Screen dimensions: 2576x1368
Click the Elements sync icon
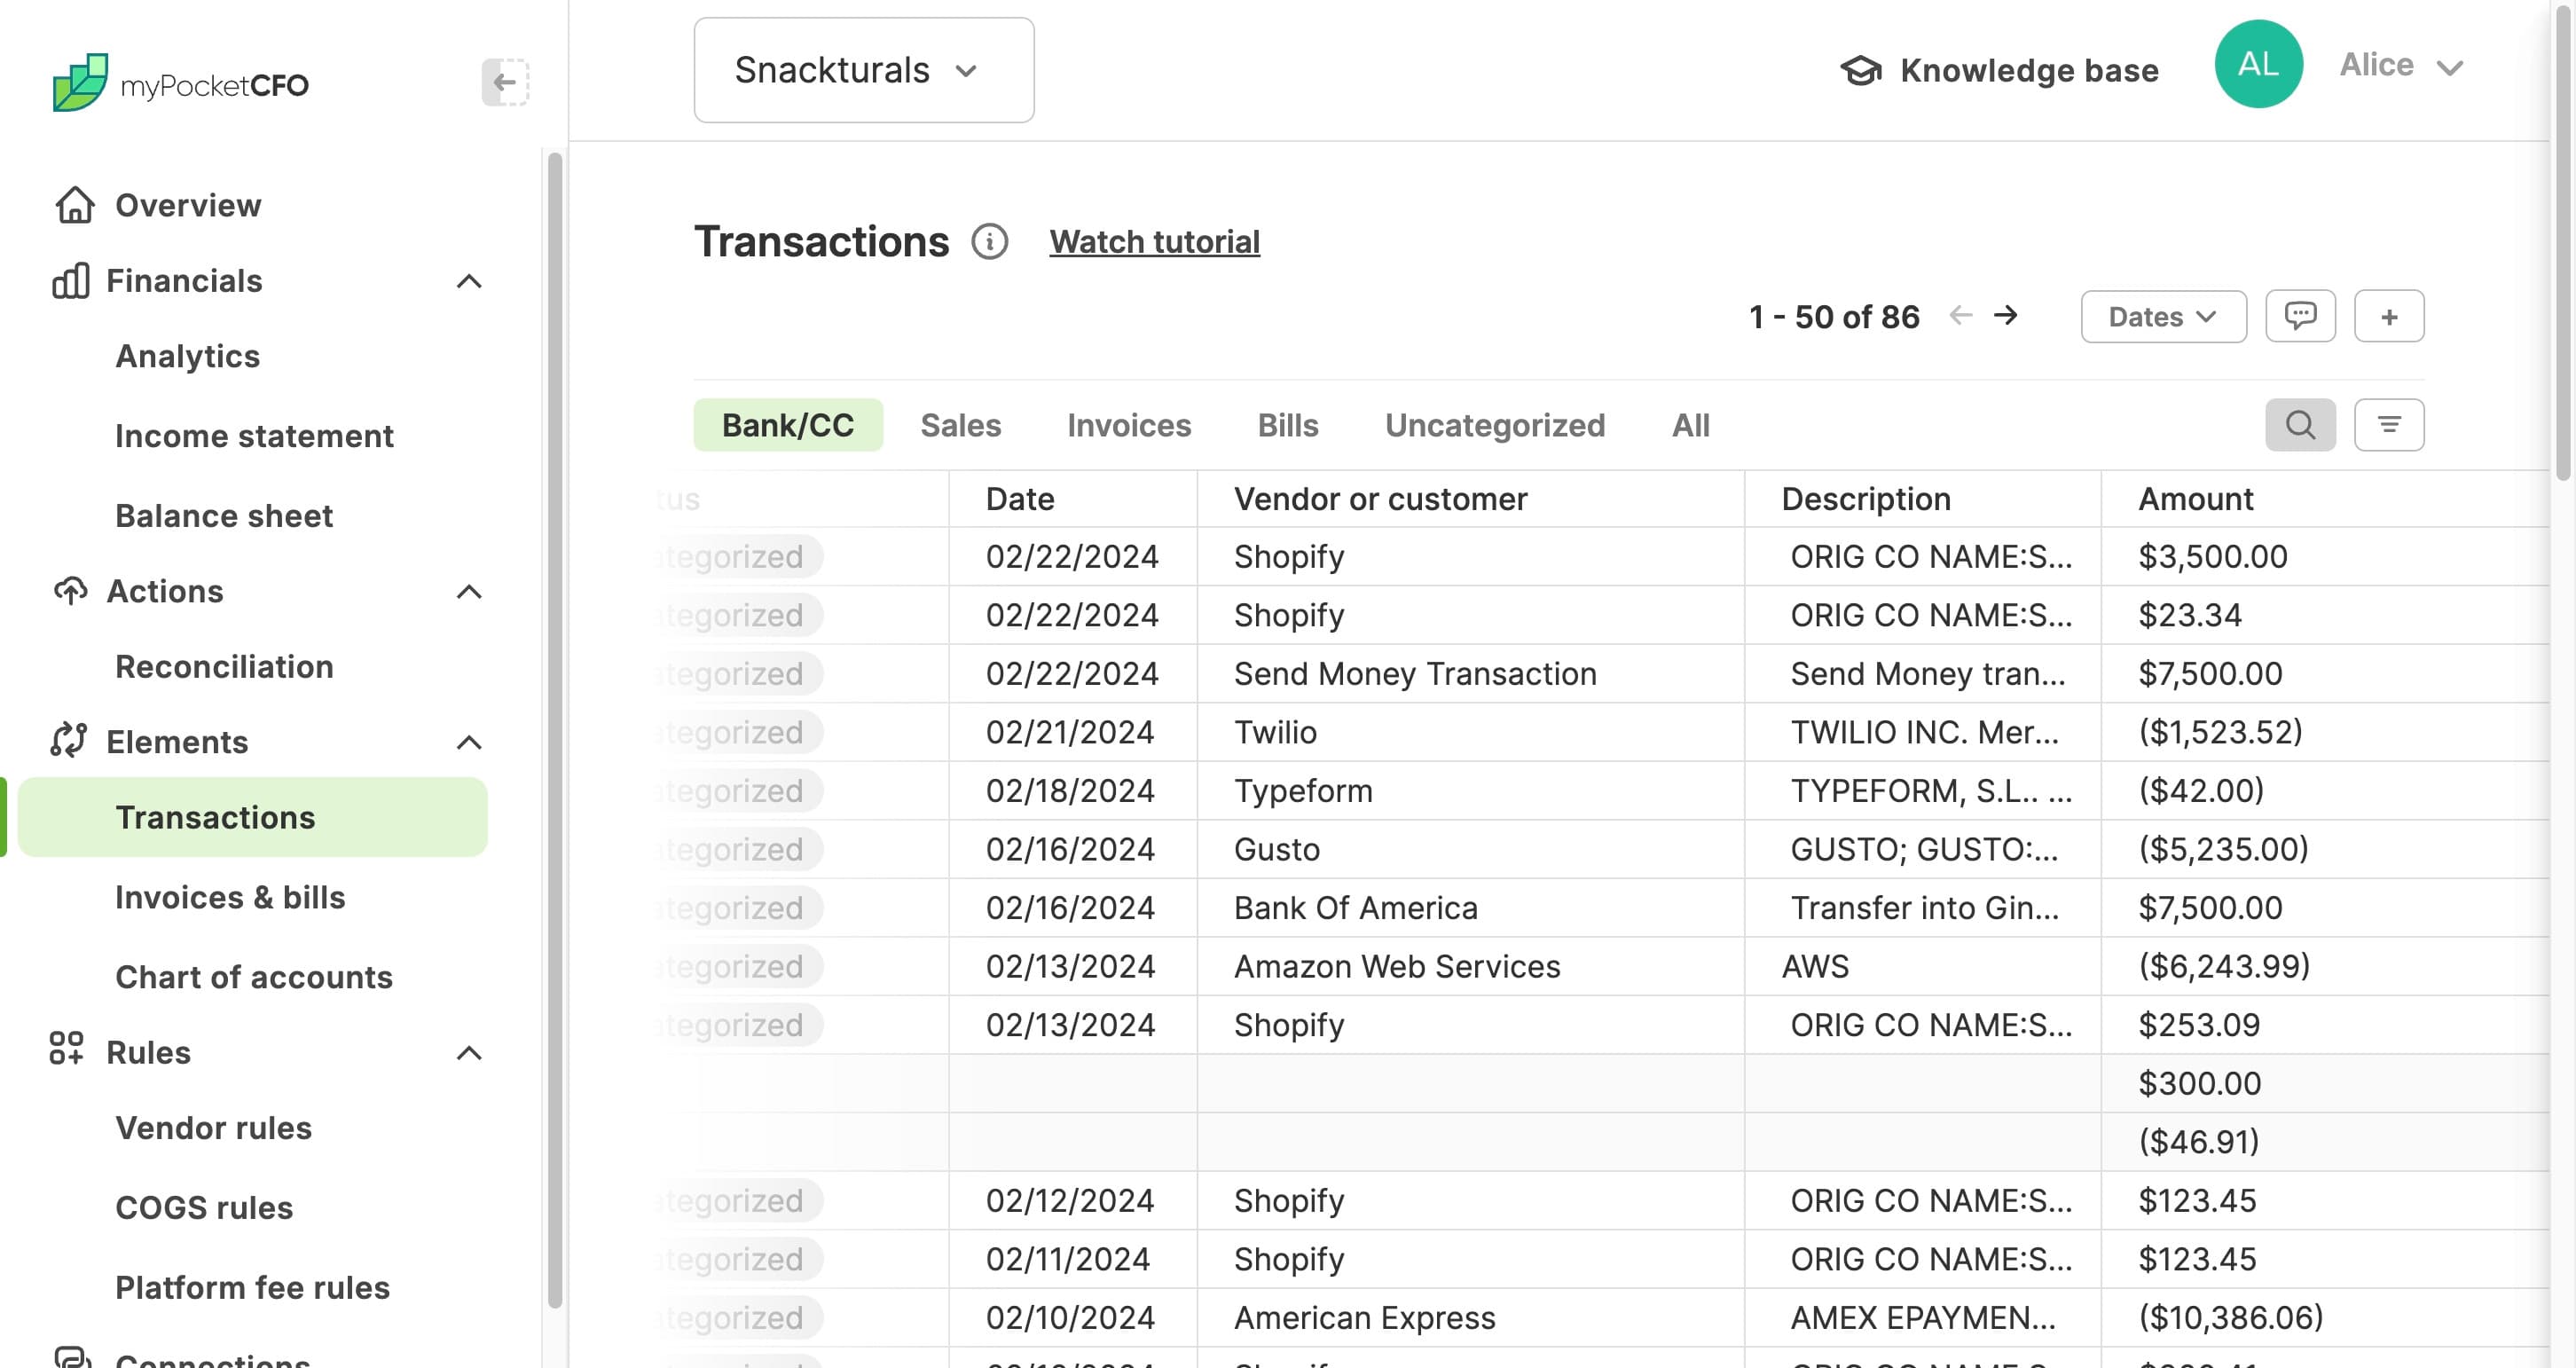[69, 741]
